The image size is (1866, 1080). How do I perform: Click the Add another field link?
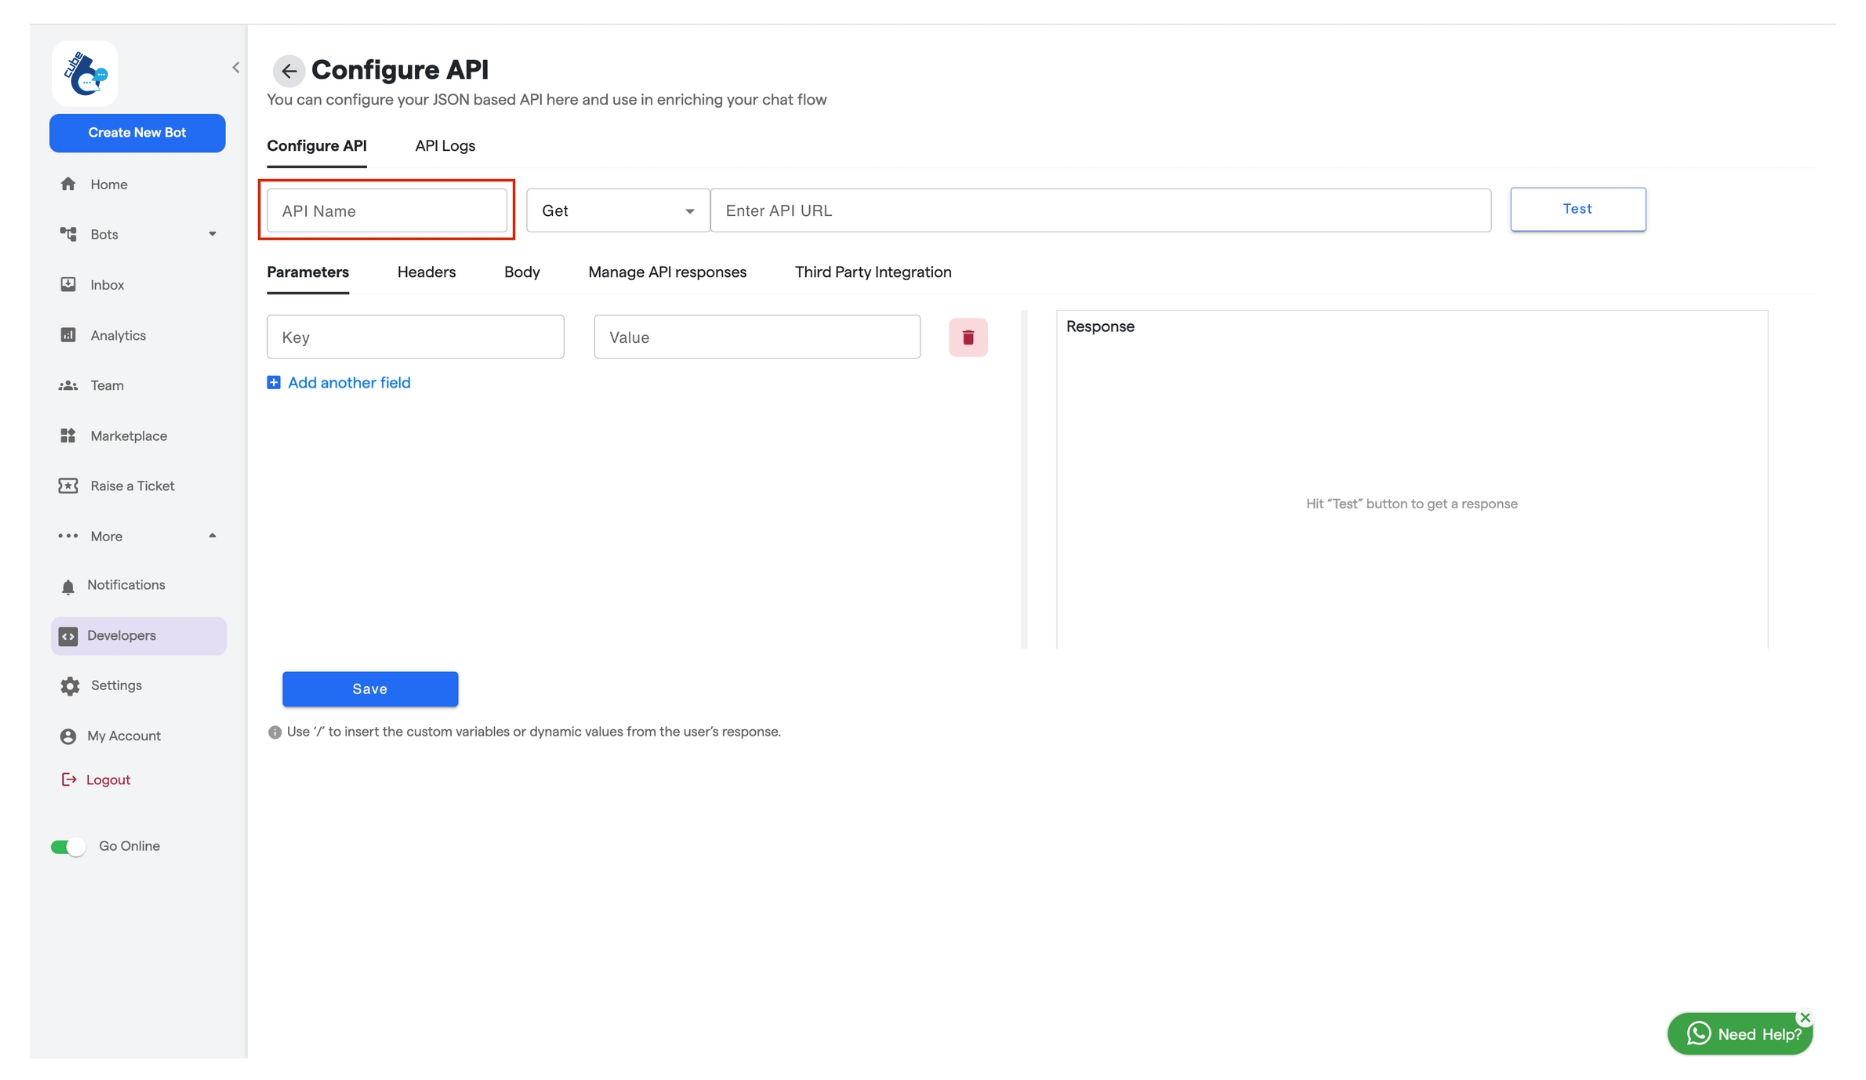348,382
